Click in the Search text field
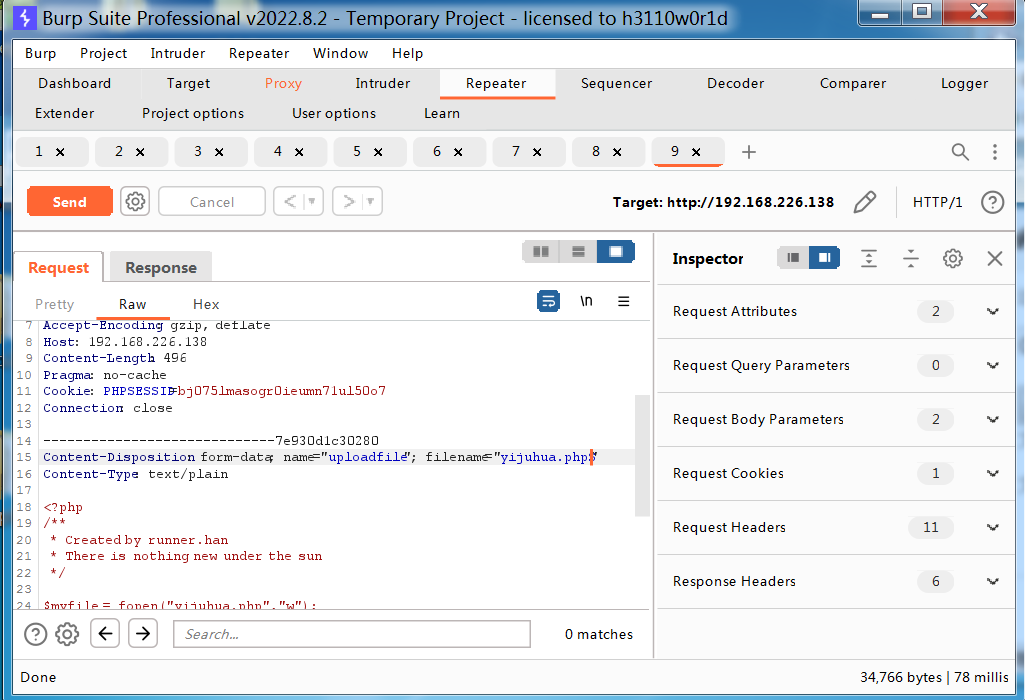 352,633
